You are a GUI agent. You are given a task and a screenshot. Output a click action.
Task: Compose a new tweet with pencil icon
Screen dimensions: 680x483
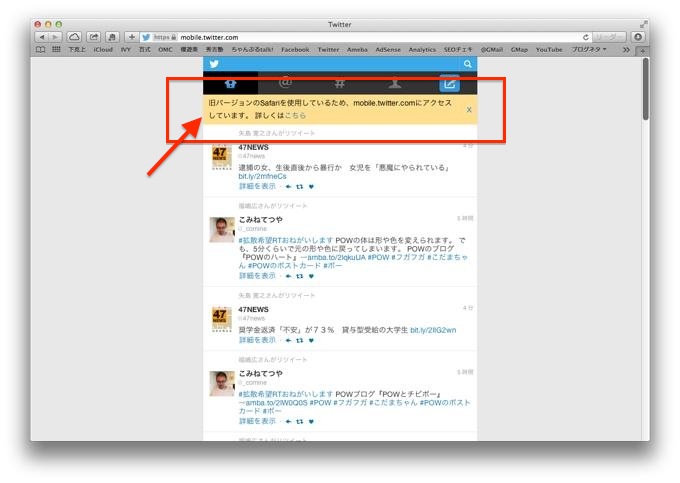point(449,84)
